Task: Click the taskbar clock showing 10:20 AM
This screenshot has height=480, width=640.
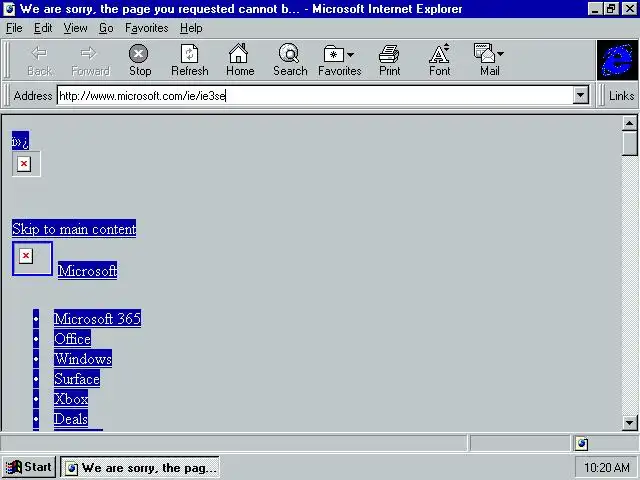Action: click(x=606, y=467)
